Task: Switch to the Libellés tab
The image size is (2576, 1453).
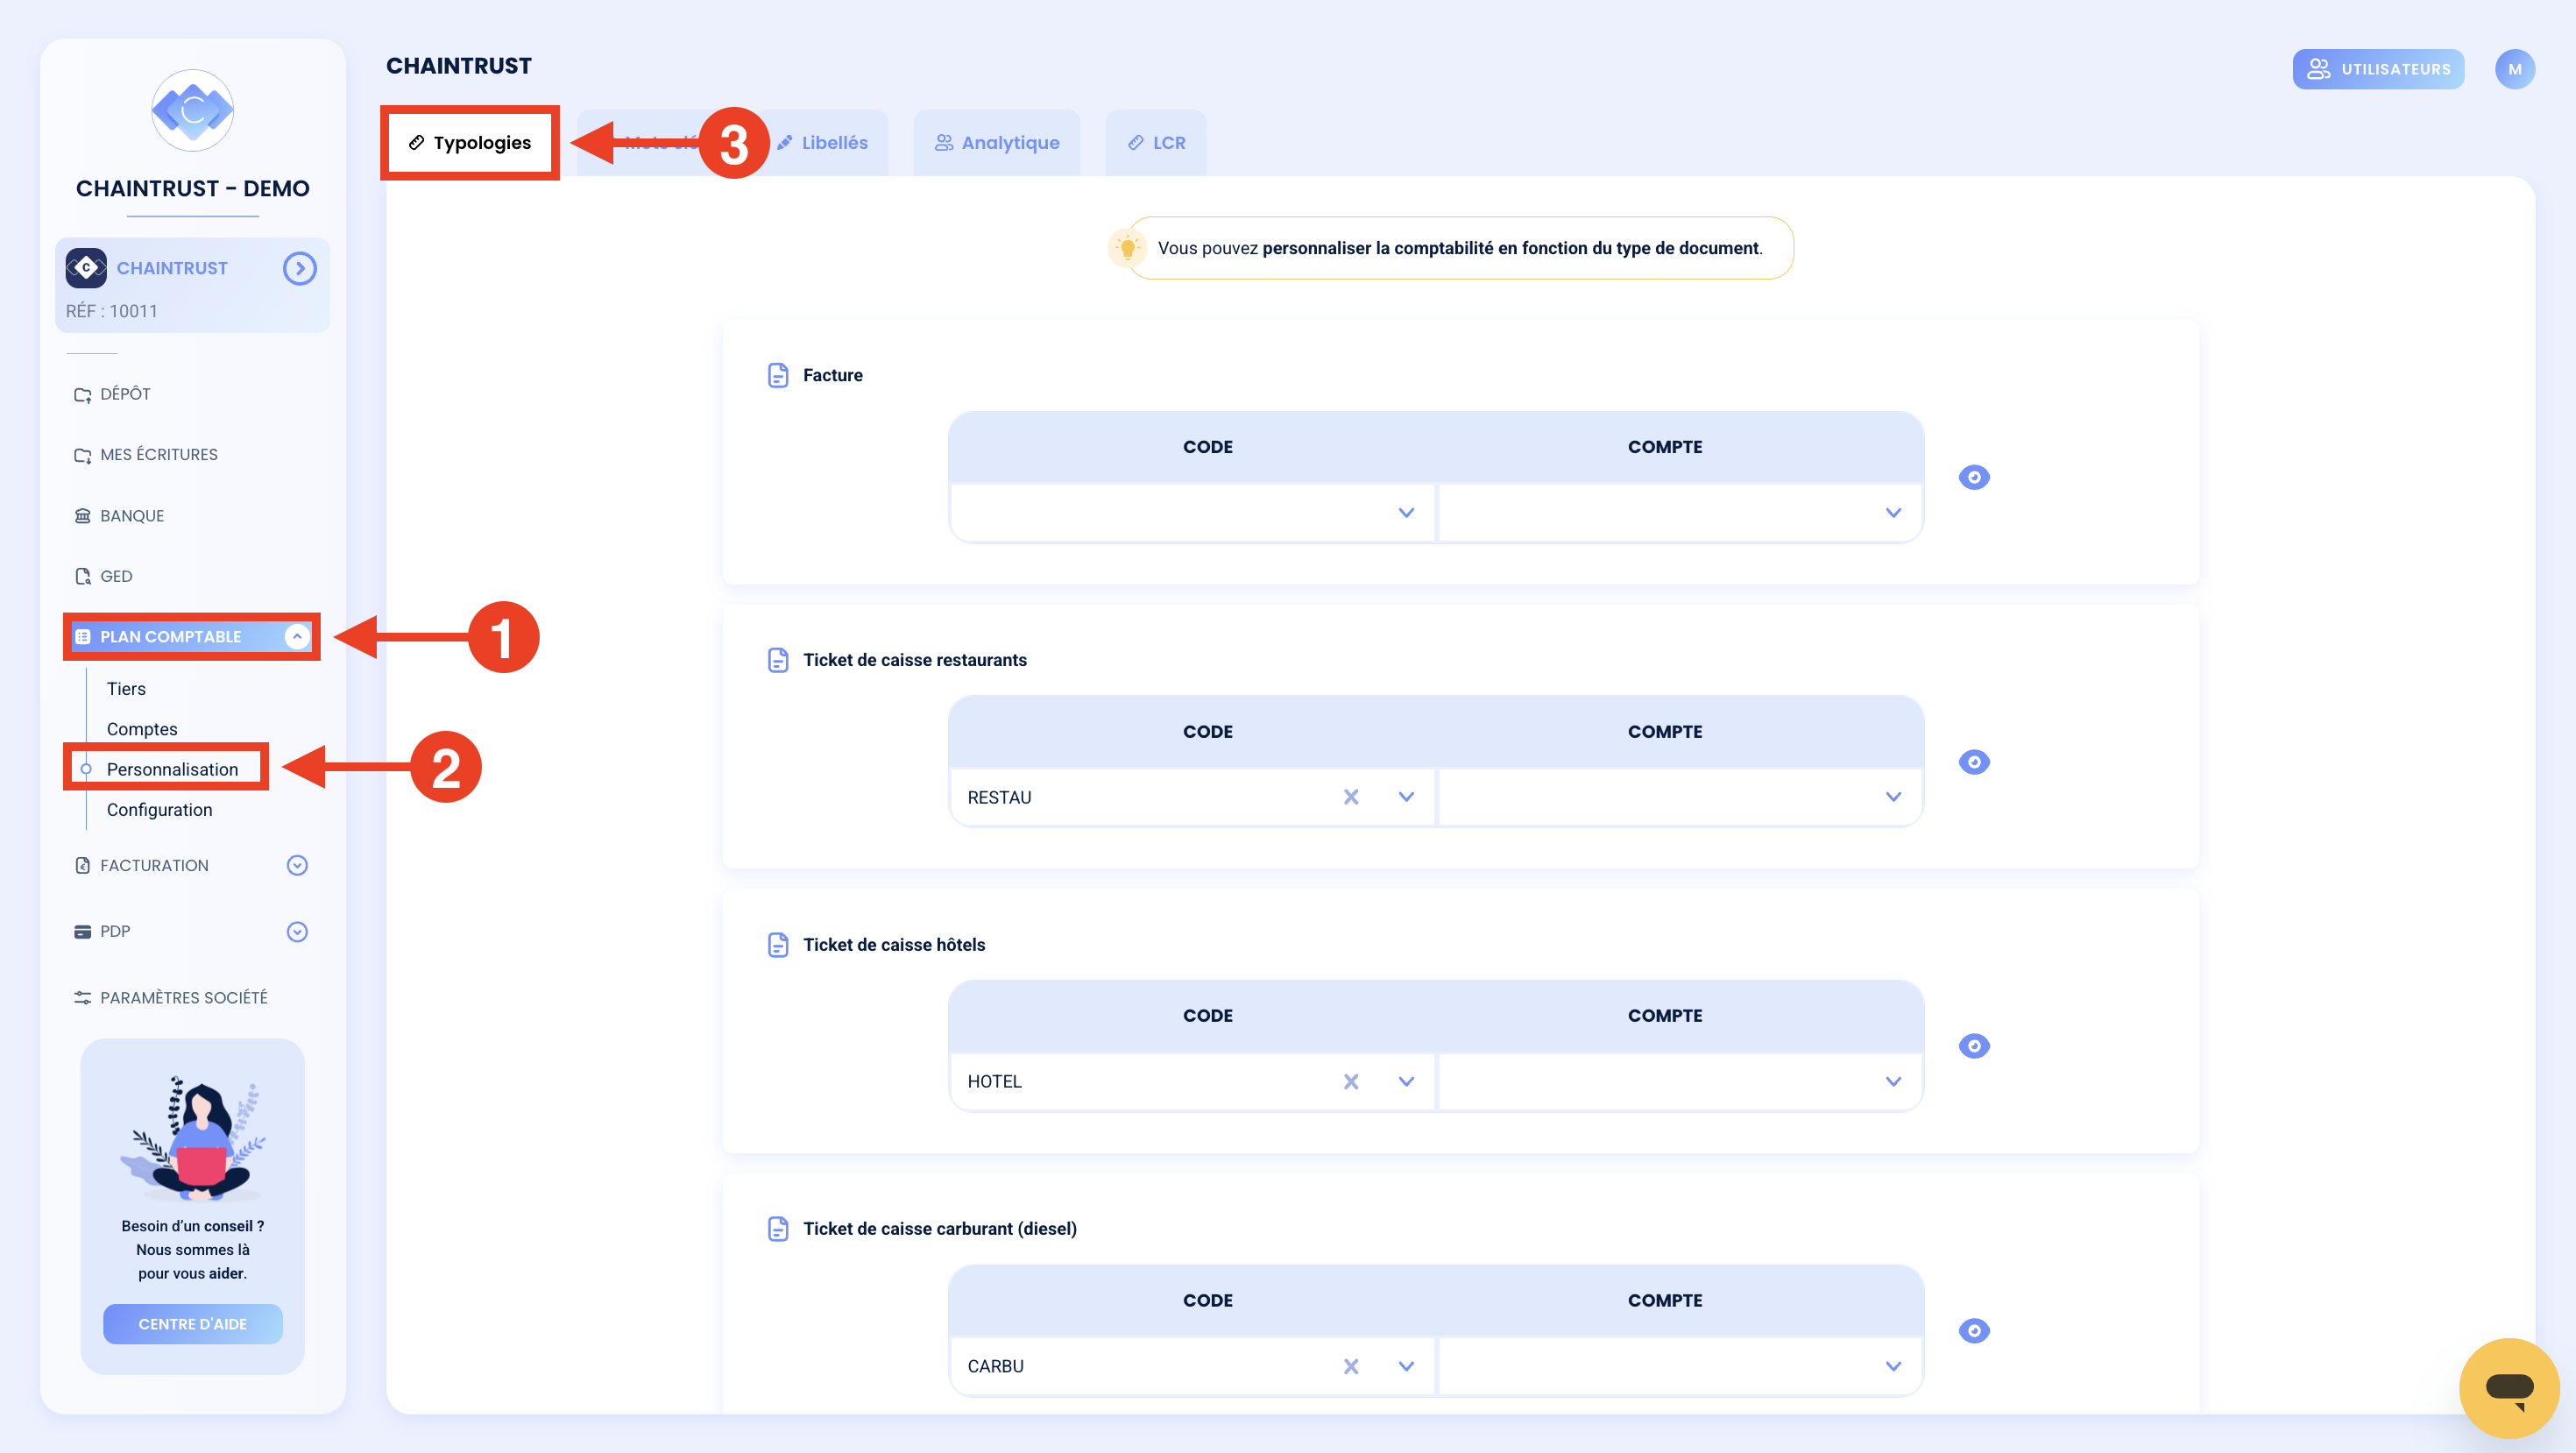Action: click(823, 143)
